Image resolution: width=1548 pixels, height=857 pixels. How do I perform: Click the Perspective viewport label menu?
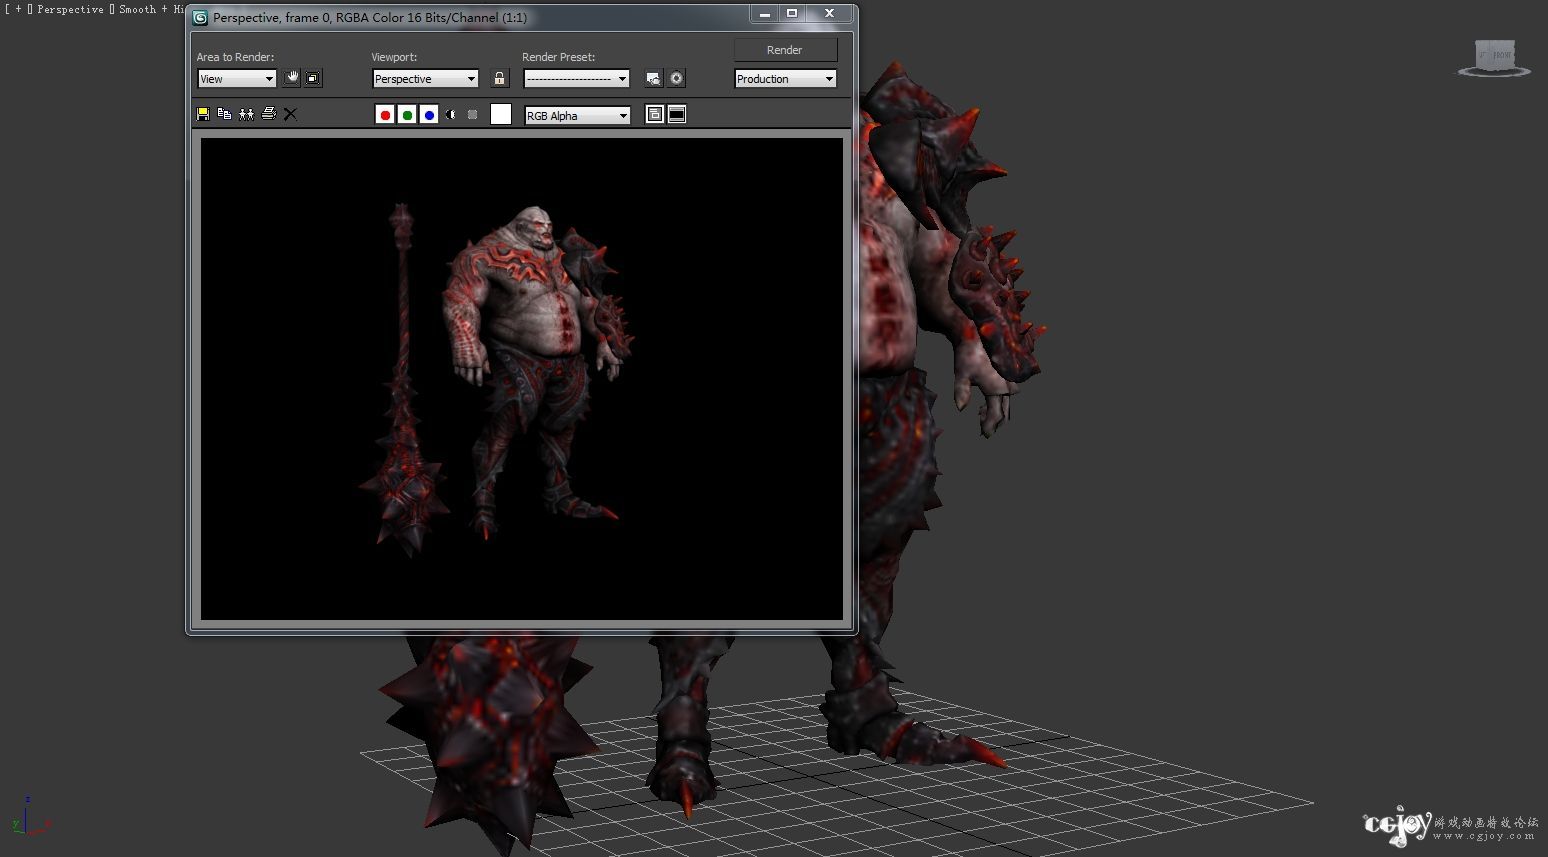pos(70,9)
